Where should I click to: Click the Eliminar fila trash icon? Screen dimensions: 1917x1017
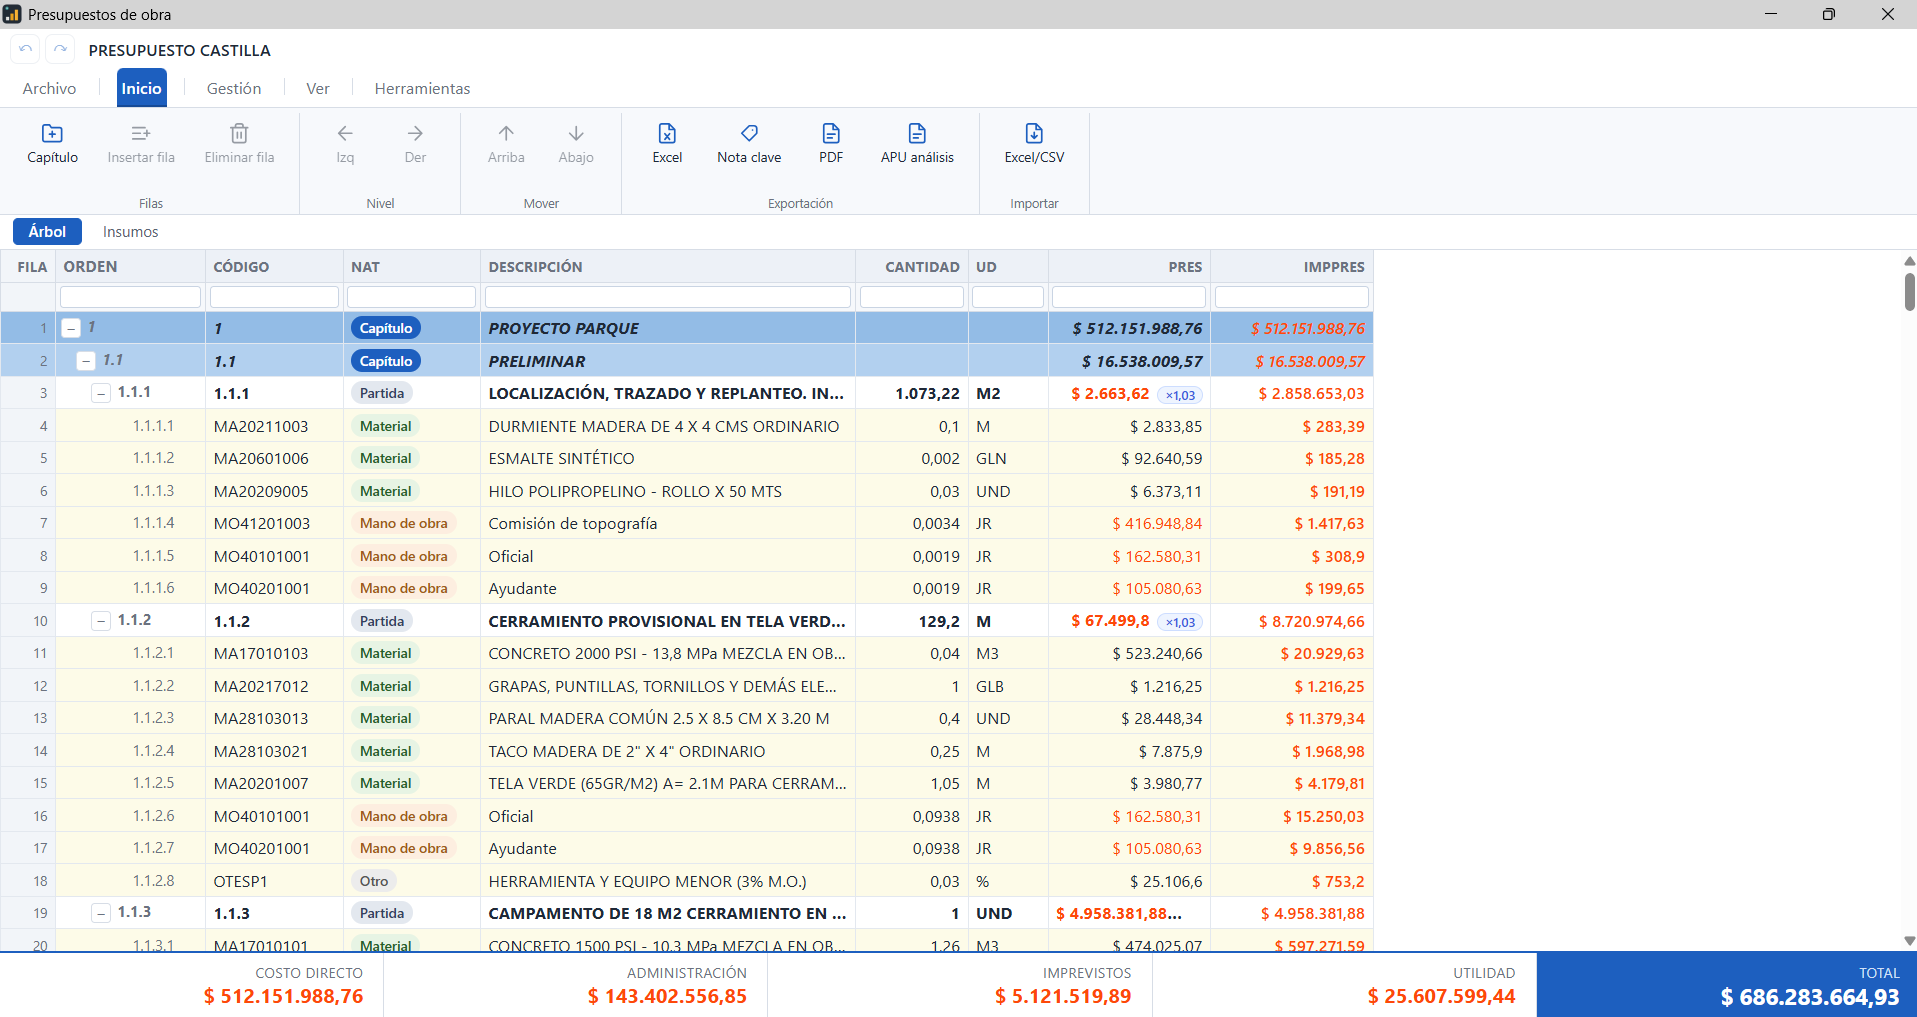pyautogui.click(x=239, y=133)
